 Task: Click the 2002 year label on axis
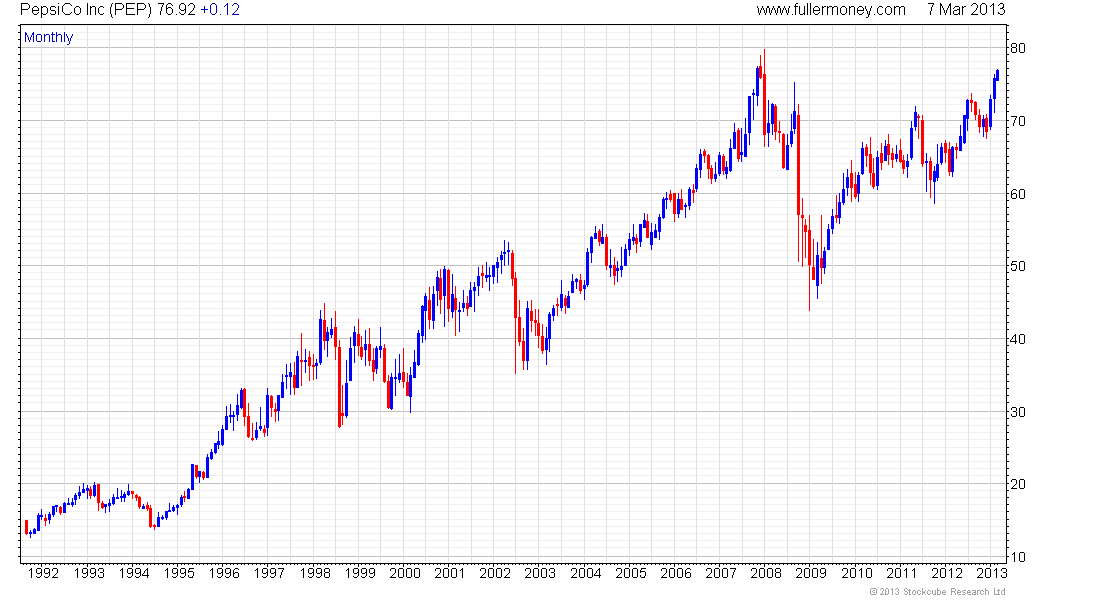tap(495, 573)
